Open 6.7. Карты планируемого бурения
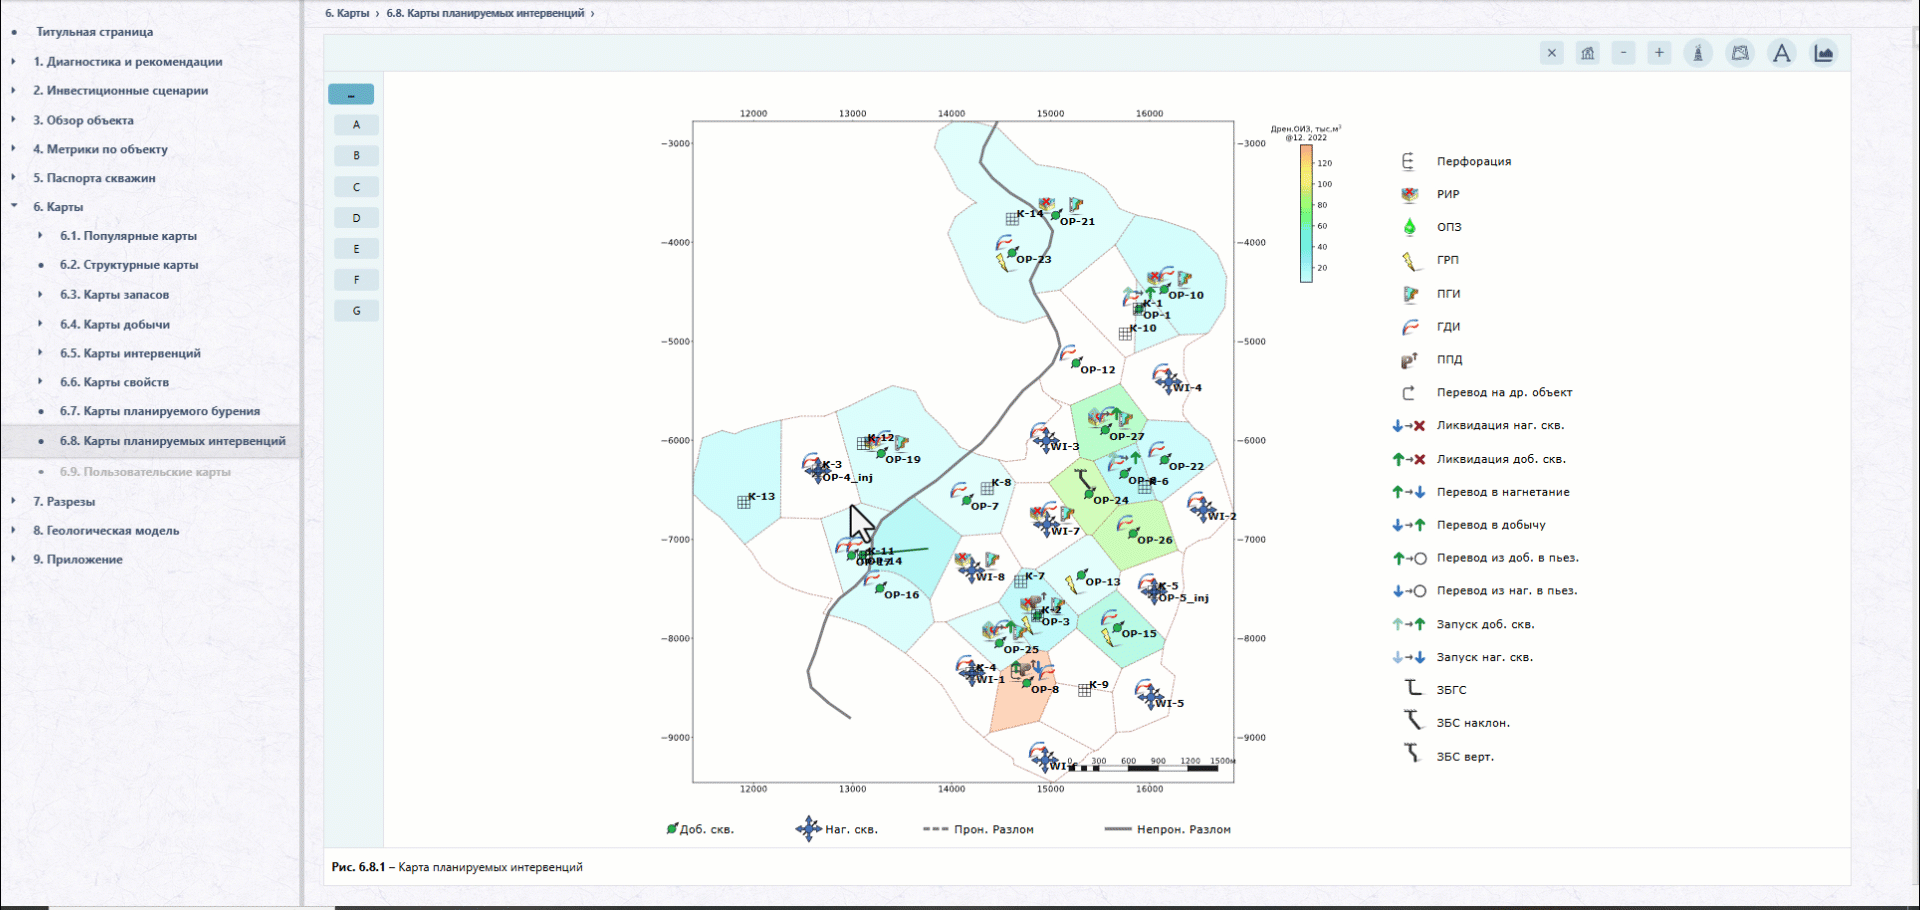This screenshot has height=910, width=1920. click(159, 411)
